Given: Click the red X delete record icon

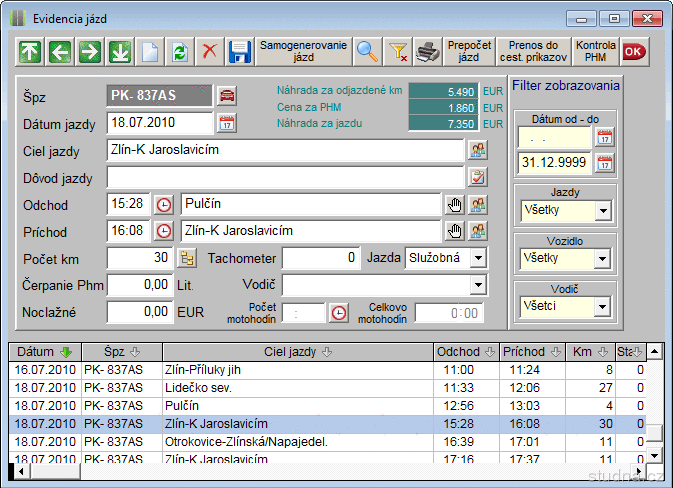Looking at the screenshot, I should click(209, 52).
